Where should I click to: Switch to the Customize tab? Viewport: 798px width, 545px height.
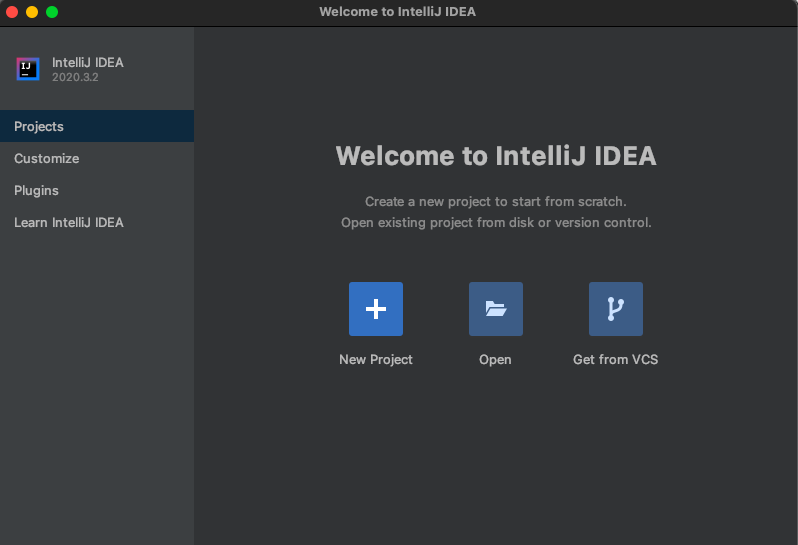pos(46,159)
